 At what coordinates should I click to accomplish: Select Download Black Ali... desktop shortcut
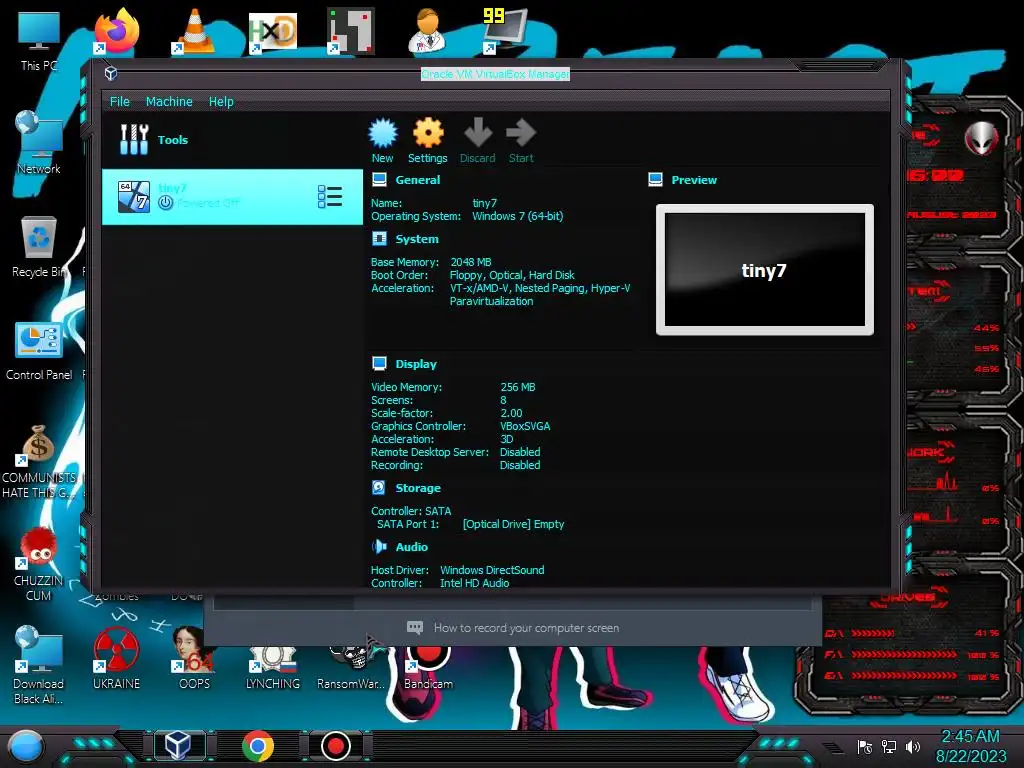(x=39, y=665)
